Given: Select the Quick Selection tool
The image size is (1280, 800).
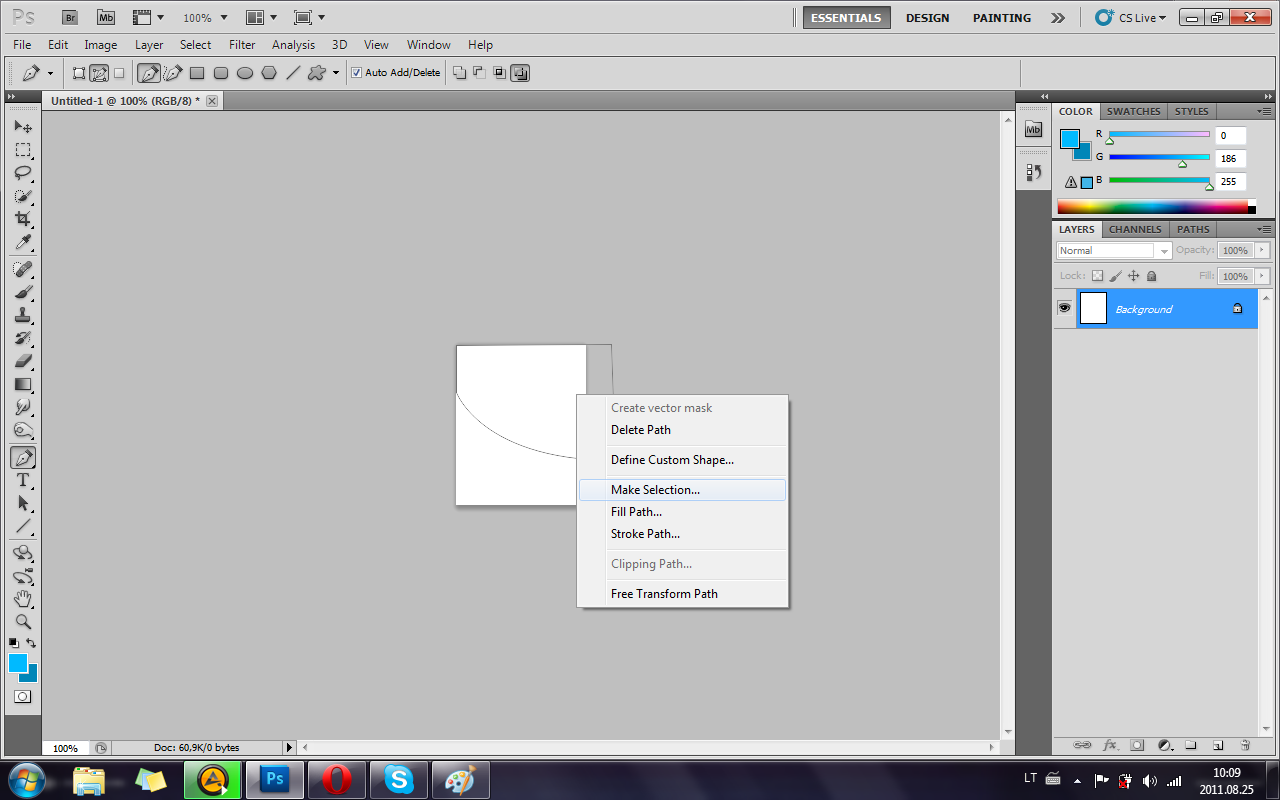Looking at the screenshot, I should point(23,196).
